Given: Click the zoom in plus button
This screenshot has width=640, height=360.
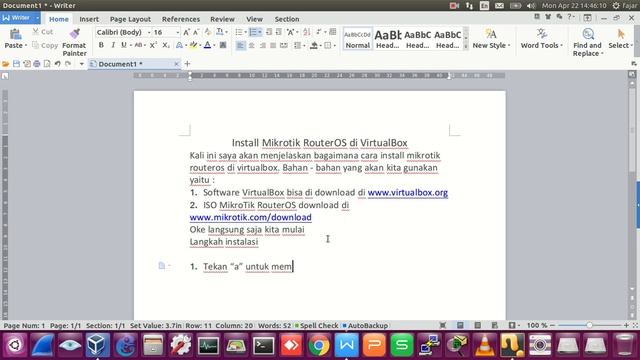Looking at the screenshot, I should [626, 325].
